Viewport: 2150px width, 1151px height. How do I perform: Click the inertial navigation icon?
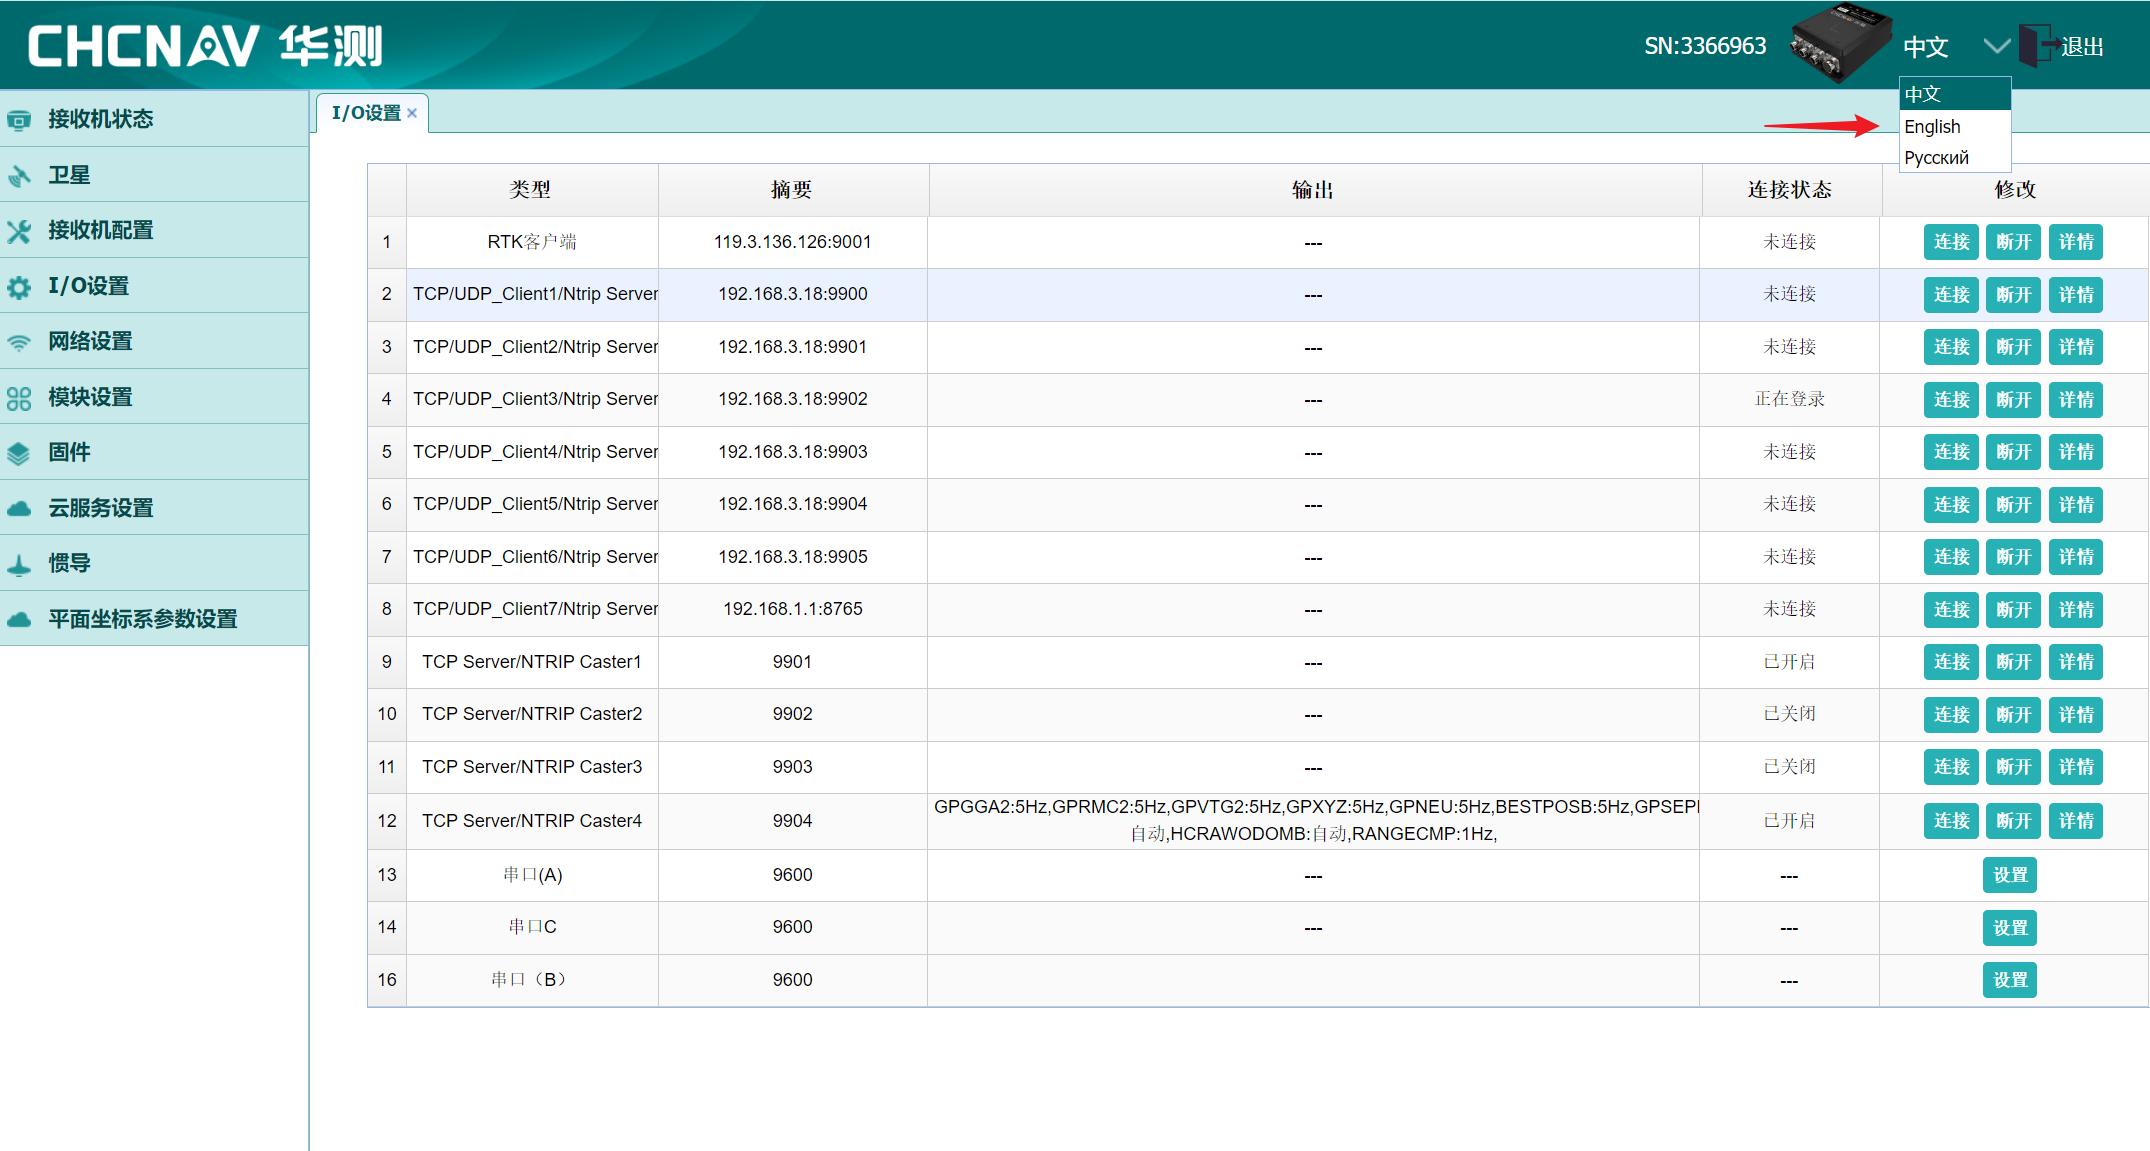19,564
